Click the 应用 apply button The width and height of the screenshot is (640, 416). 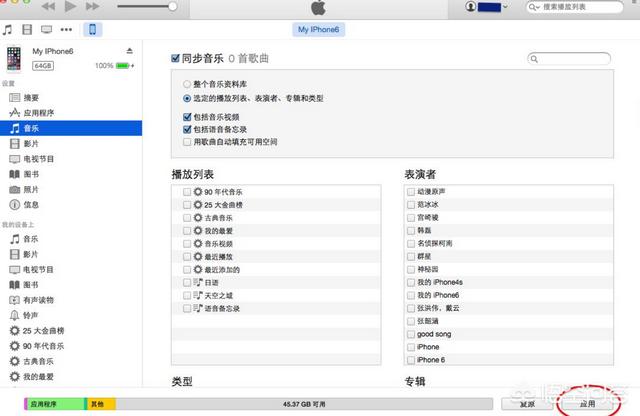coord(589,404)
